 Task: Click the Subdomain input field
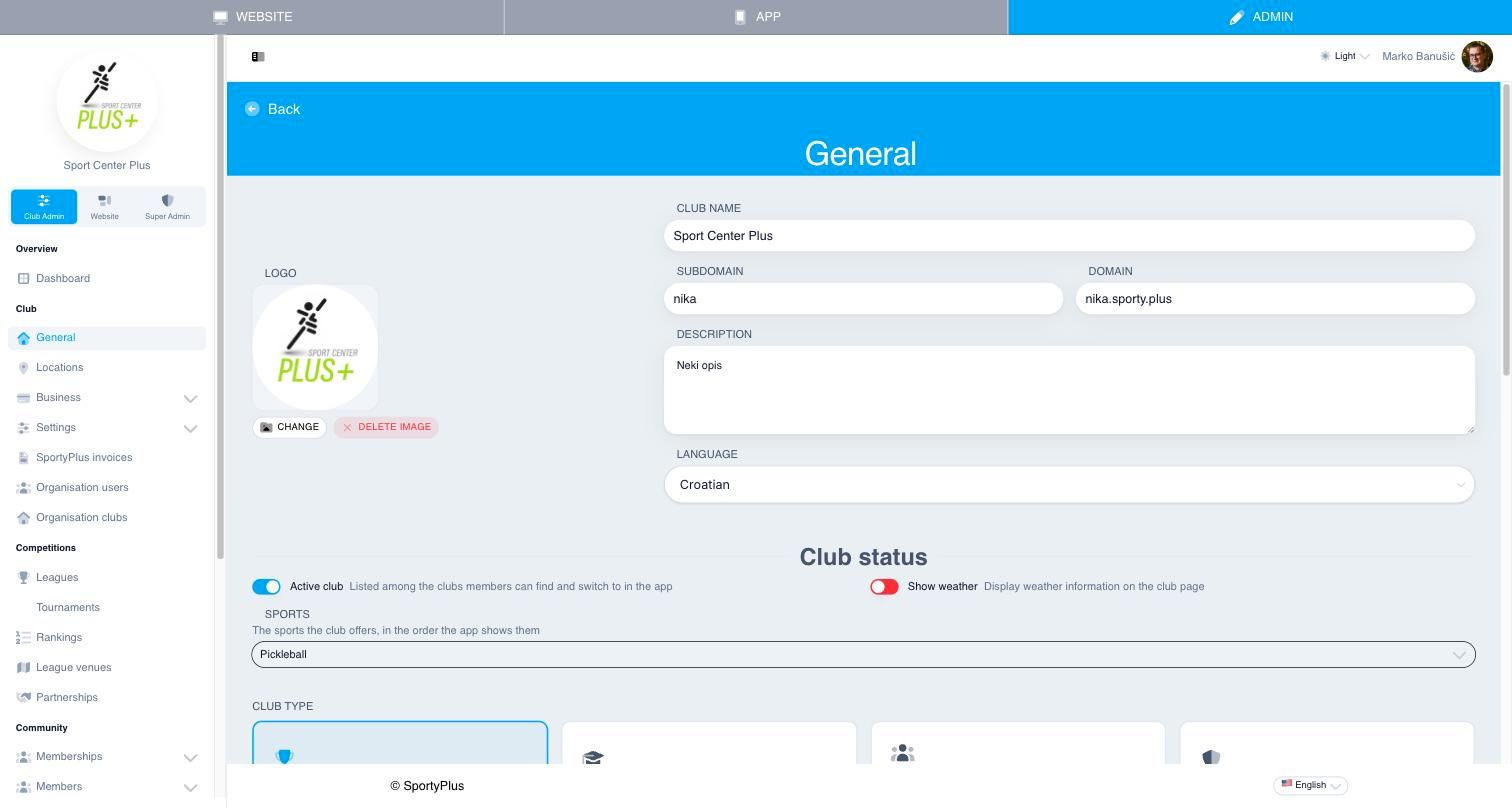pos(863,299)
